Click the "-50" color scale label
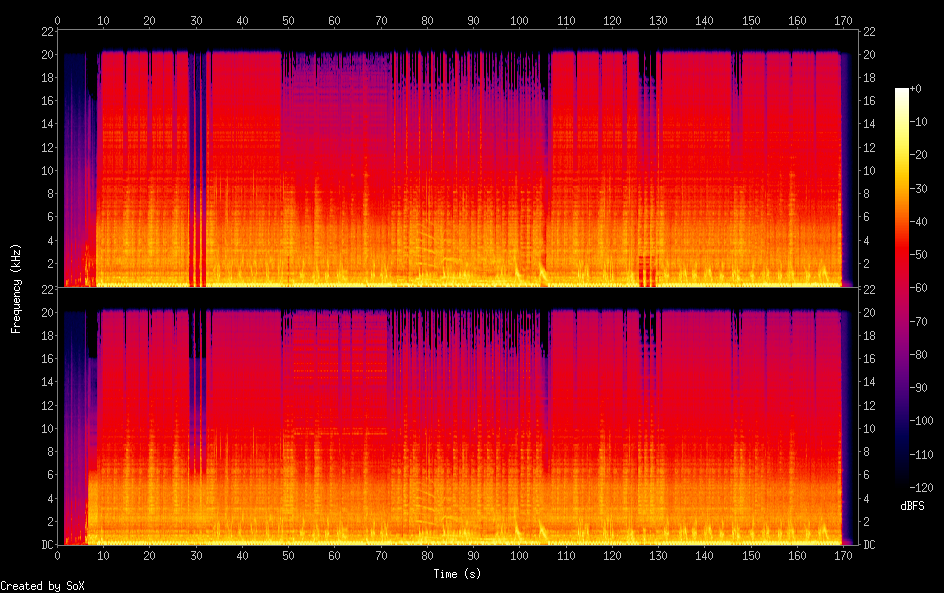Viewport: 944px width, 593px height. pos(918,255)
